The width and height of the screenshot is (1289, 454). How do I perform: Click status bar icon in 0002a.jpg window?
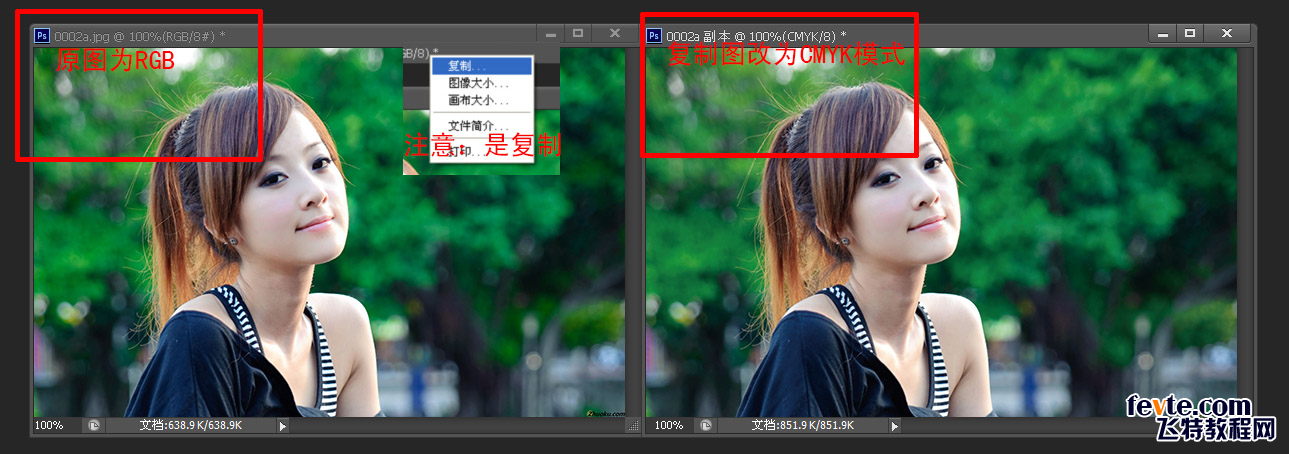pos(92,425)
